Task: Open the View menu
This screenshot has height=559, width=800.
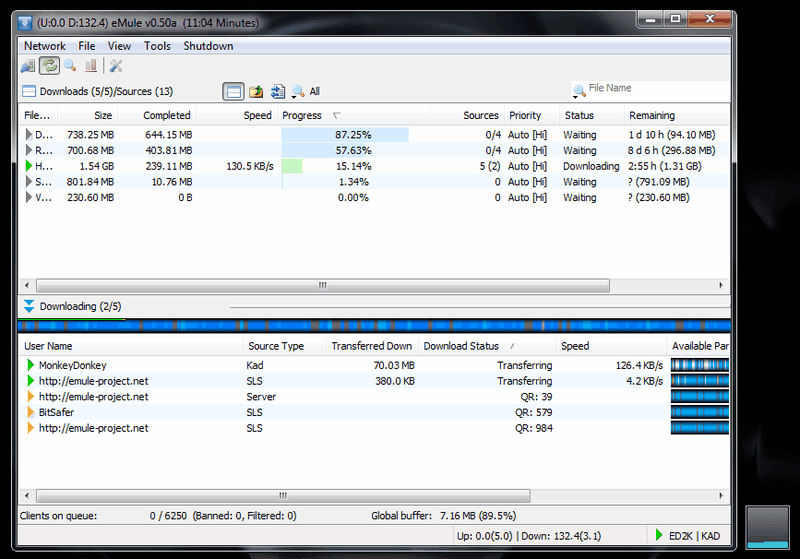Action: click(x=119, y=46)
